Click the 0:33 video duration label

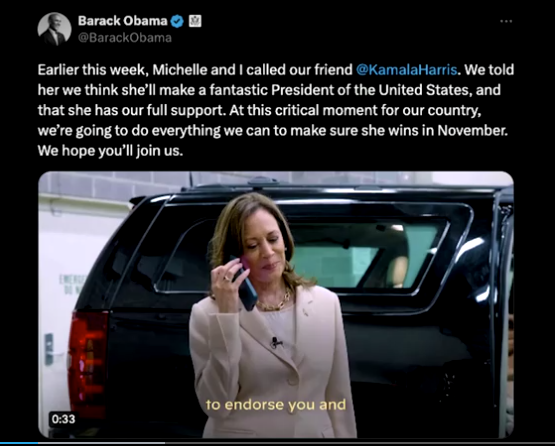click(x=63, y=419)
